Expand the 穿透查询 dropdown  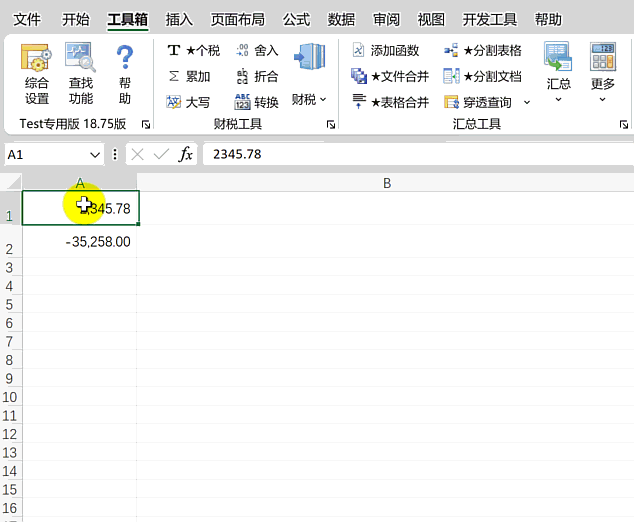[528, 102]
